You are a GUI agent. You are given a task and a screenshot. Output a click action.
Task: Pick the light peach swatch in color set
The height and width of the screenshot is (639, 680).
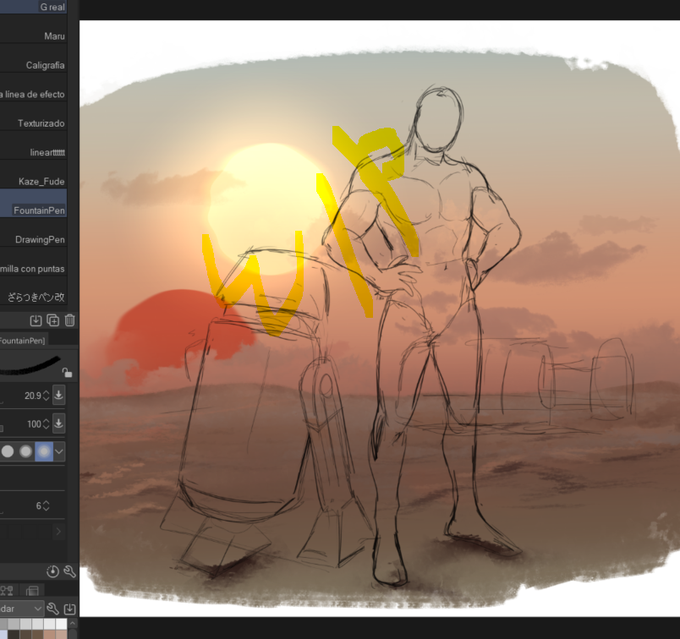coord(61,634)
